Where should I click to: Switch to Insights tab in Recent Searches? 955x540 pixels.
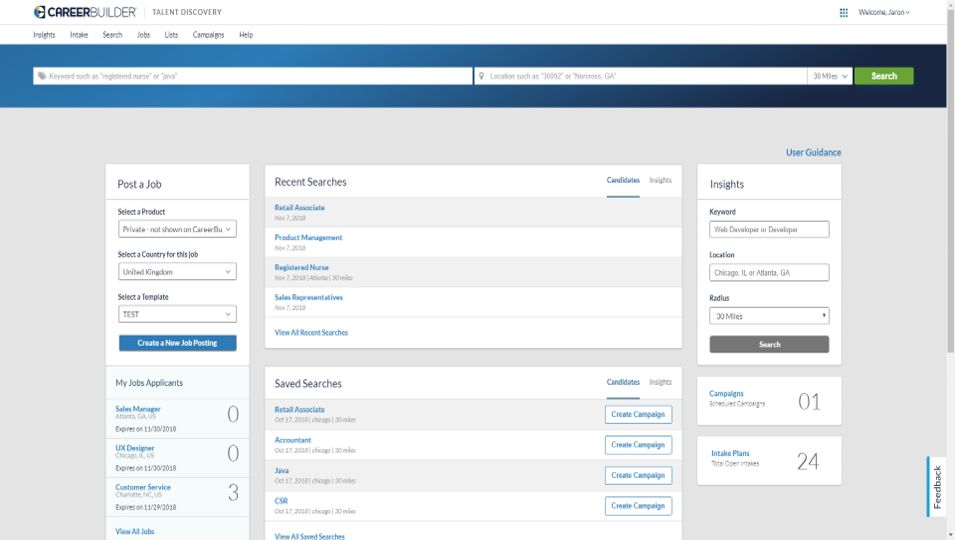pyautogui.click(x=660, y=181)
